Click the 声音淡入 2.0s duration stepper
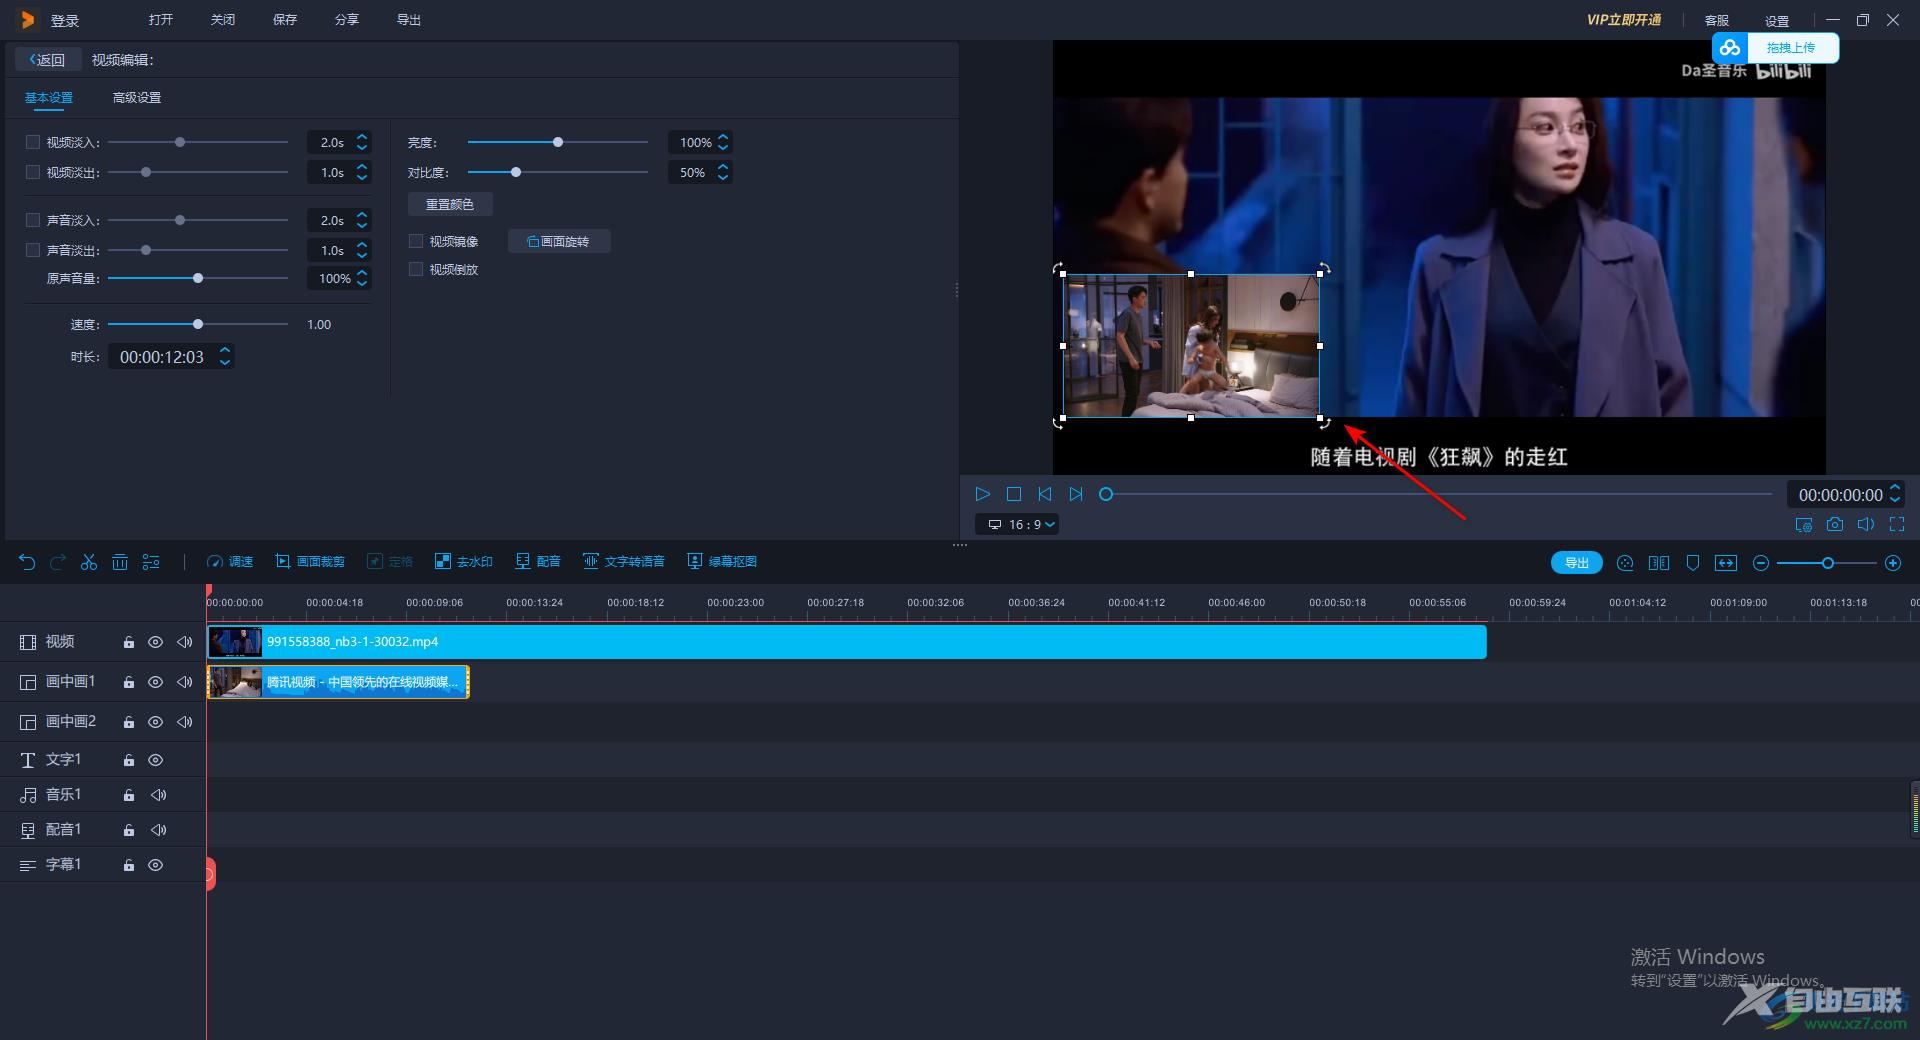 [362, 220]
